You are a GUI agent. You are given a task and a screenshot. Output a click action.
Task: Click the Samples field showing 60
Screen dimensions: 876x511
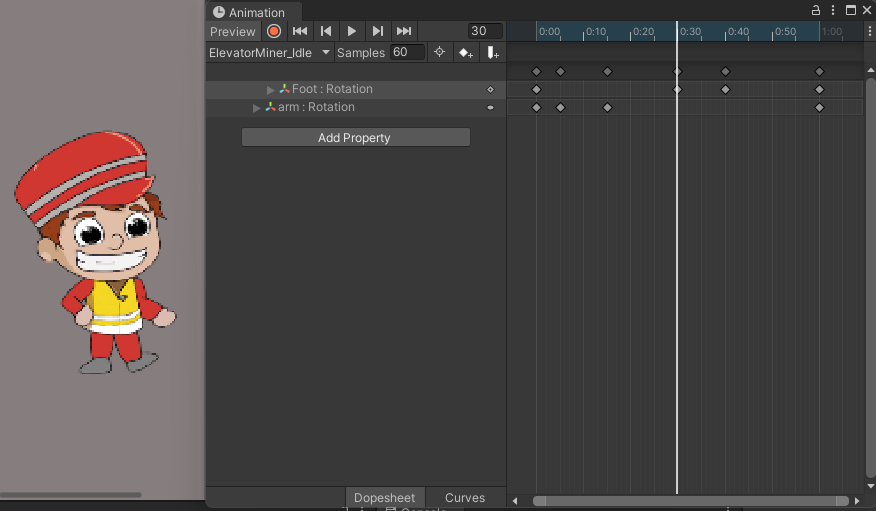click(407, 52)
